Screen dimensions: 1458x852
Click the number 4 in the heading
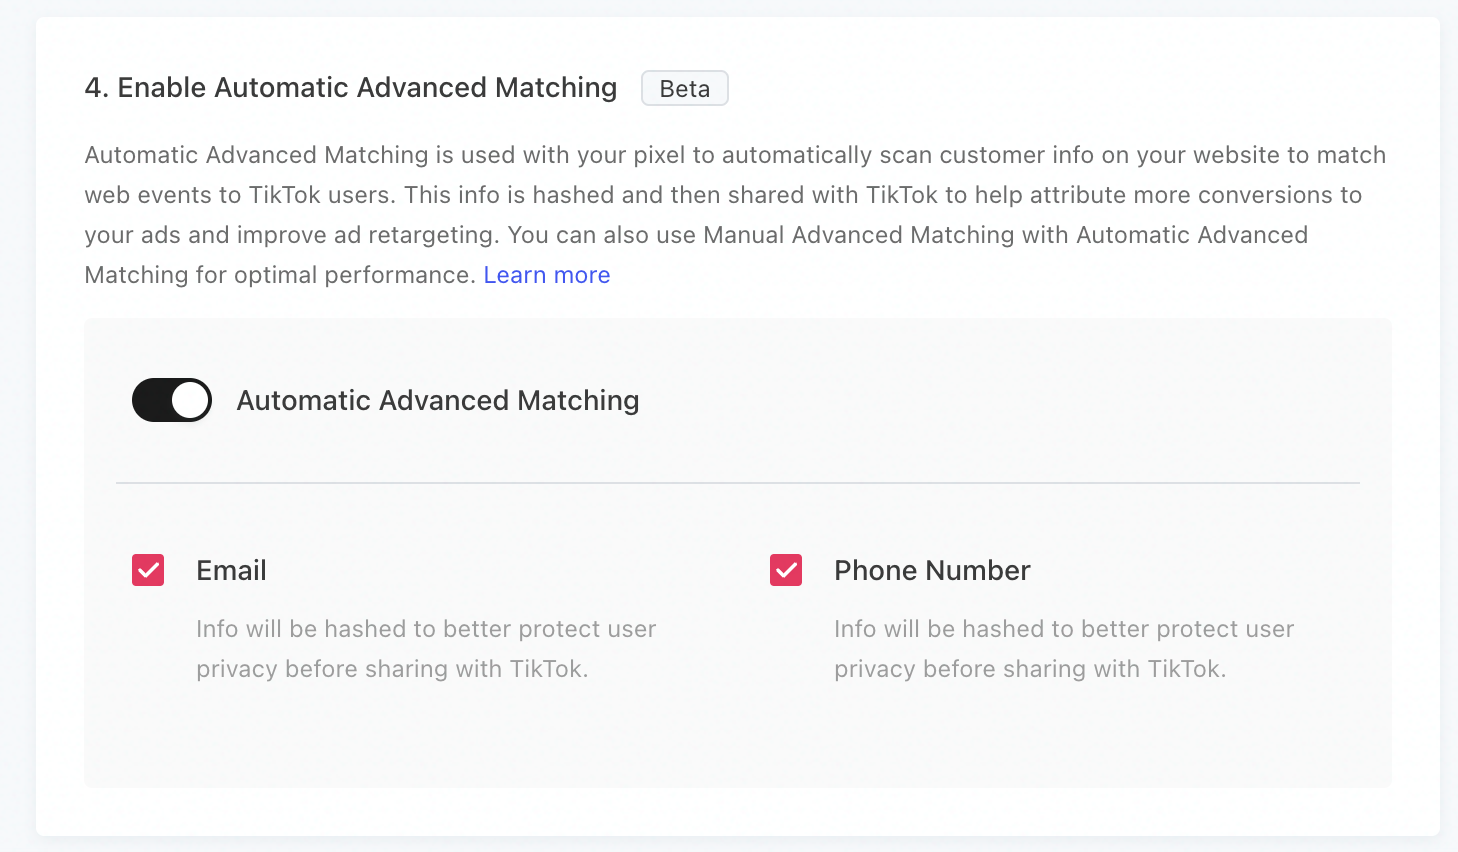[94, 88]
